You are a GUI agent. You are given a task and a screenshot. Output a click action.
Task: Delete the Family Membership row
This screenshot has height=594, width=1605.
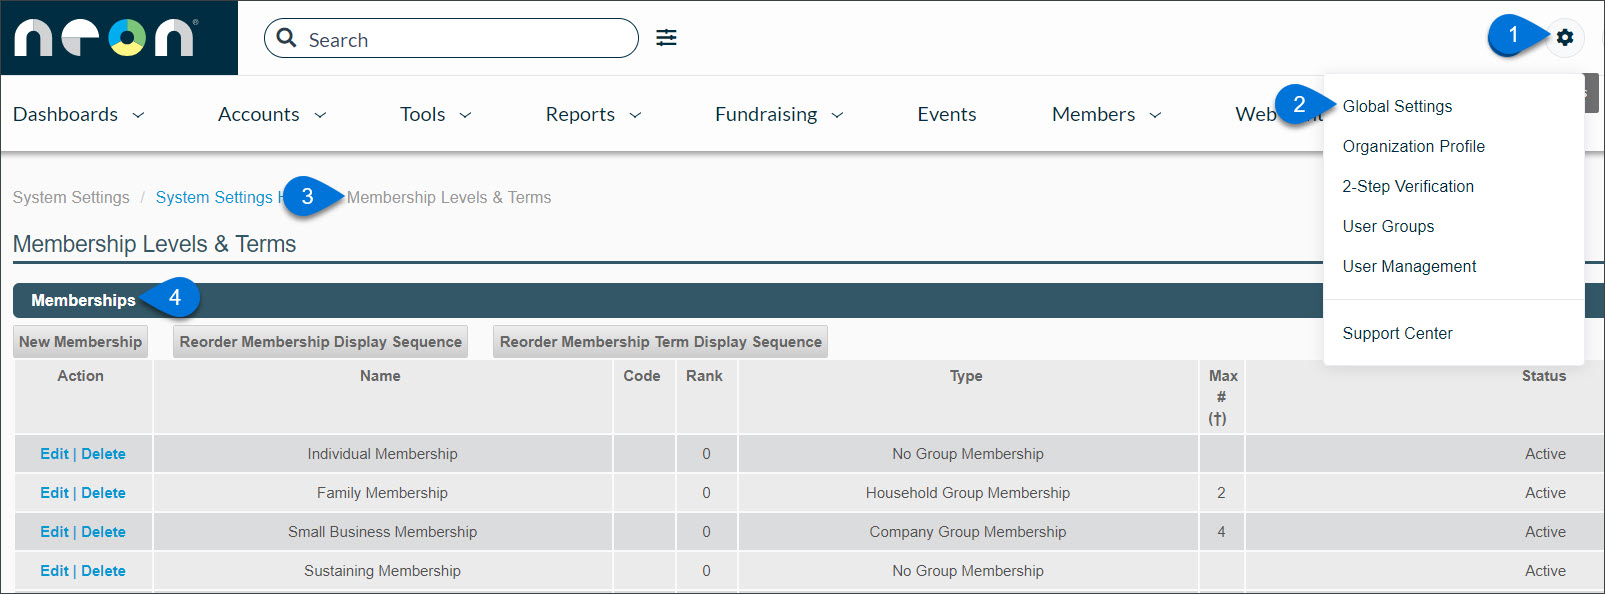point(103,493)
